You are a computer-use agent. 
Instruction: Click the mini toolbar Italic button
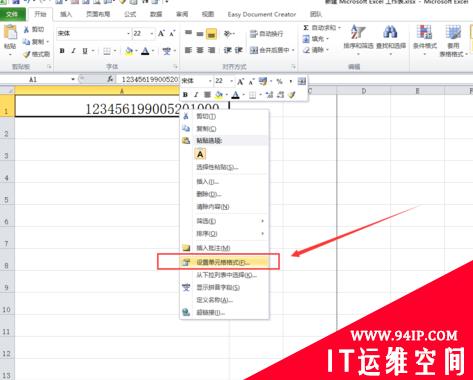tap(196, 95)
